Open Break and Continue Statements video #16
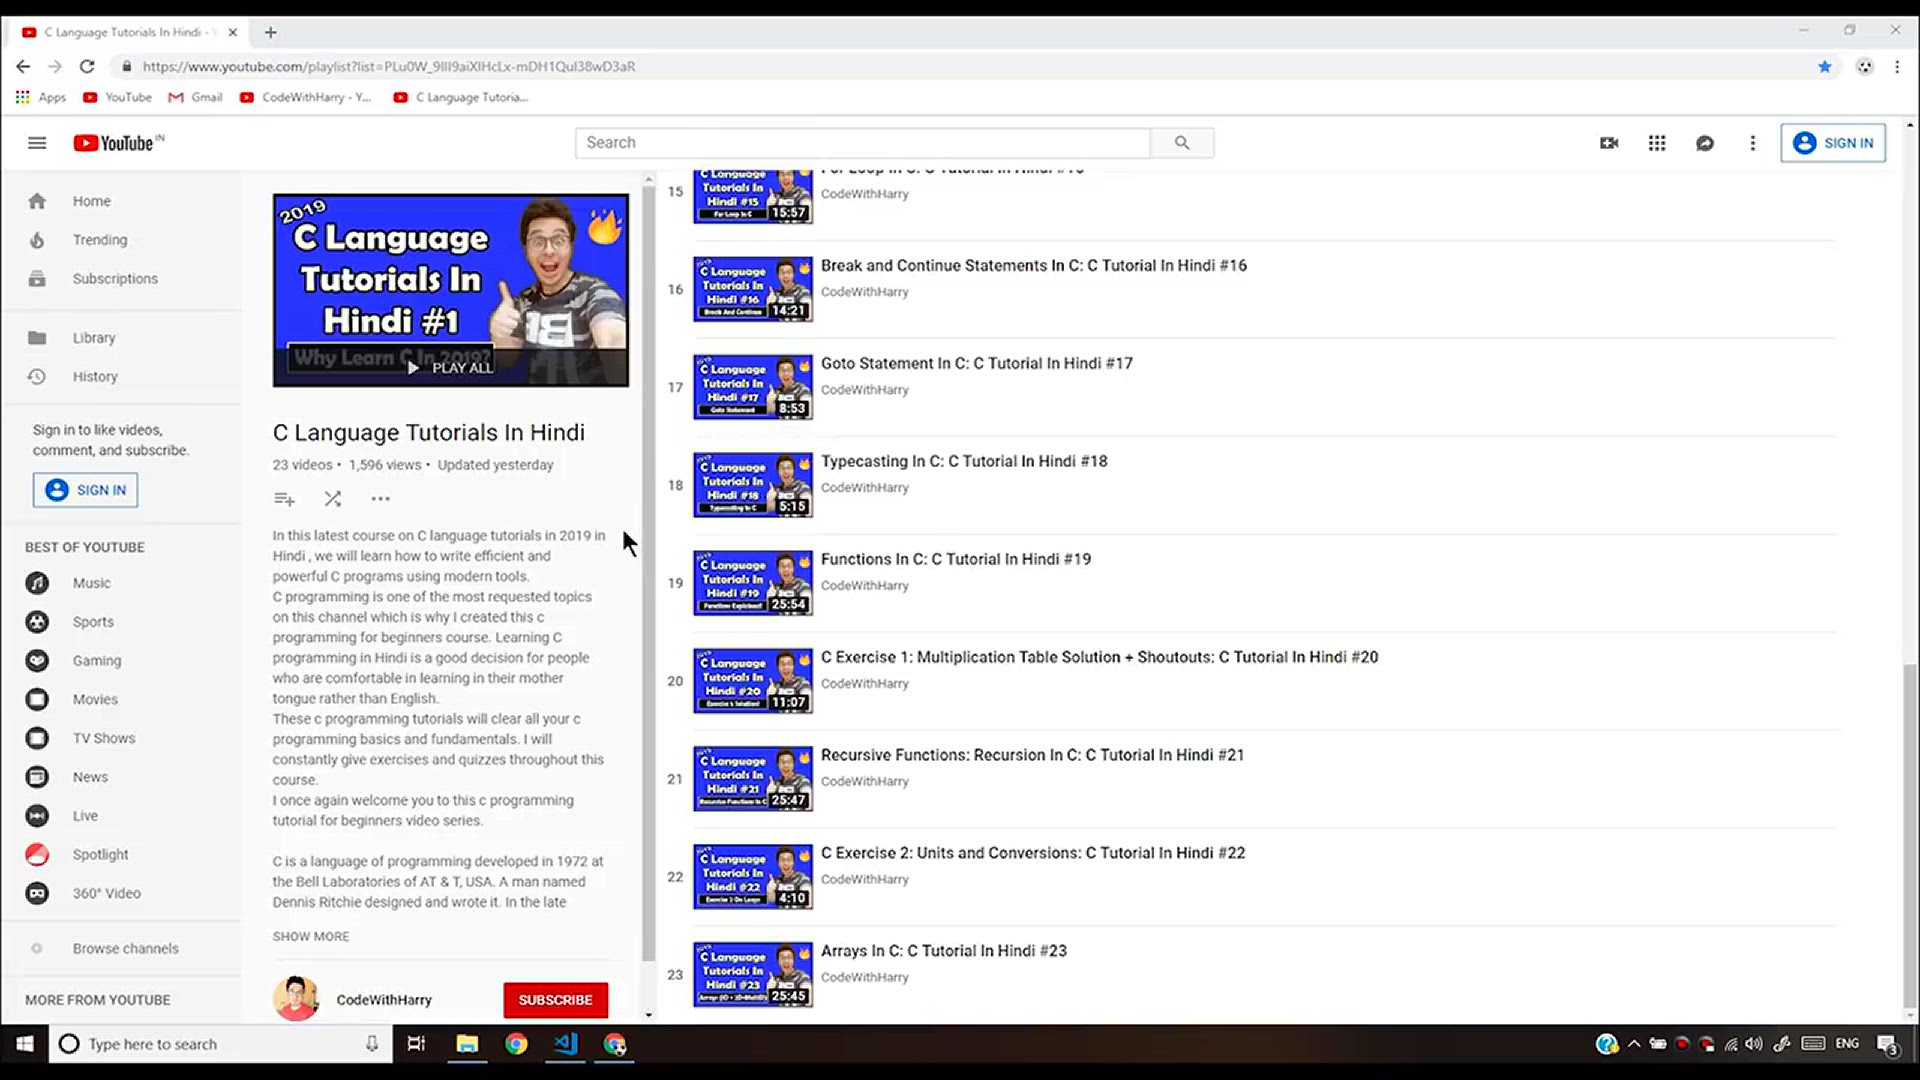1920x1080 pixels. click(x=1033, y=265)
